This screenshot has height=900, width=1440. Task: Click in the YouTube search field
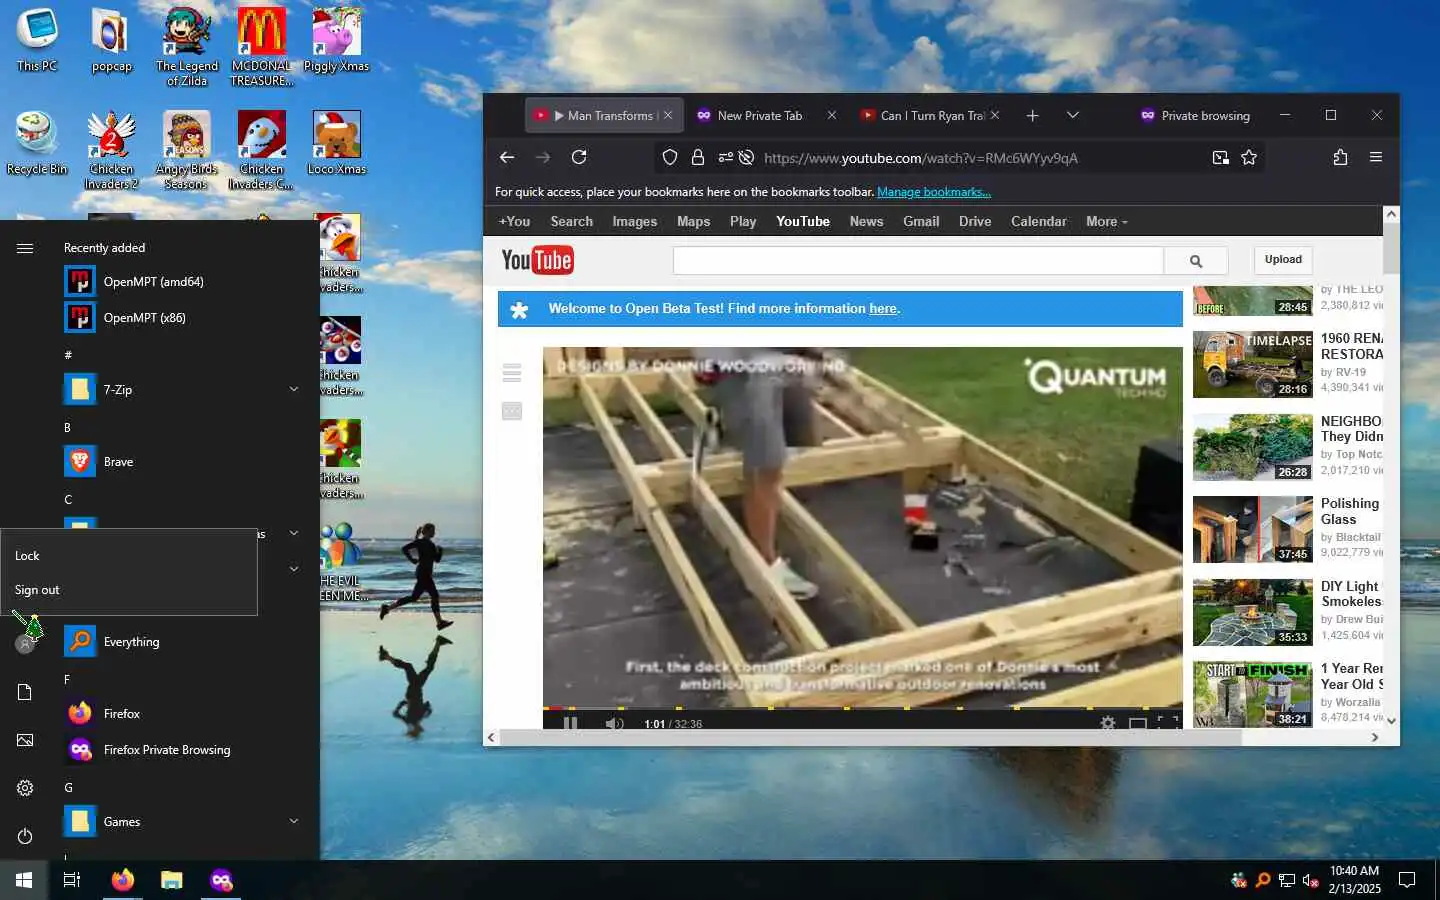(918, 260)
